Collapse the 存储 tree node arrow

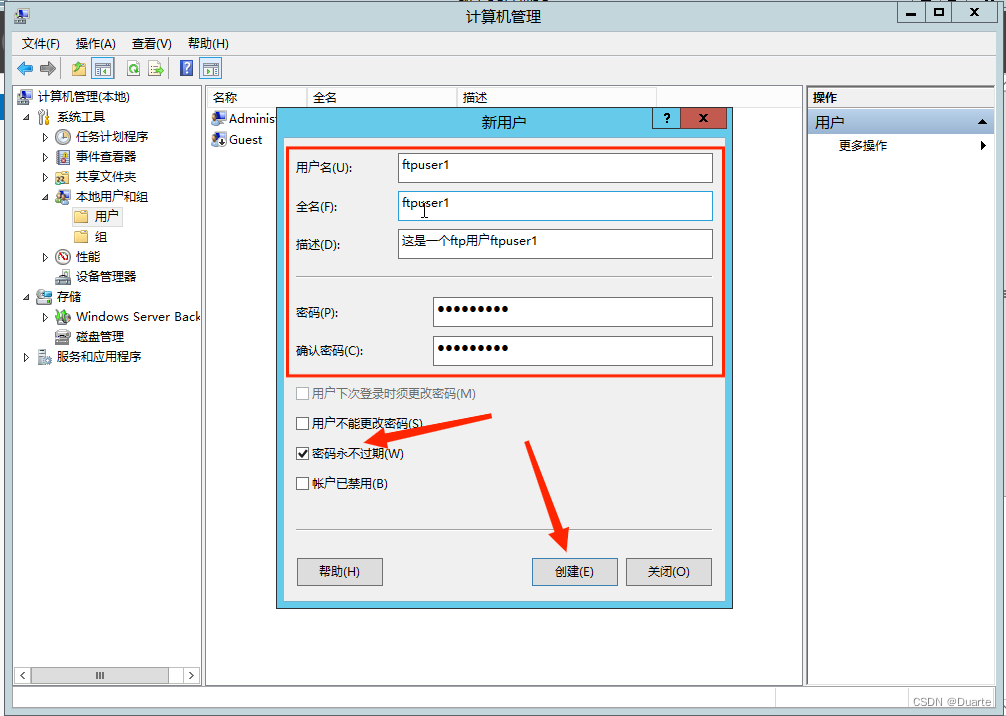click(26, 297)
